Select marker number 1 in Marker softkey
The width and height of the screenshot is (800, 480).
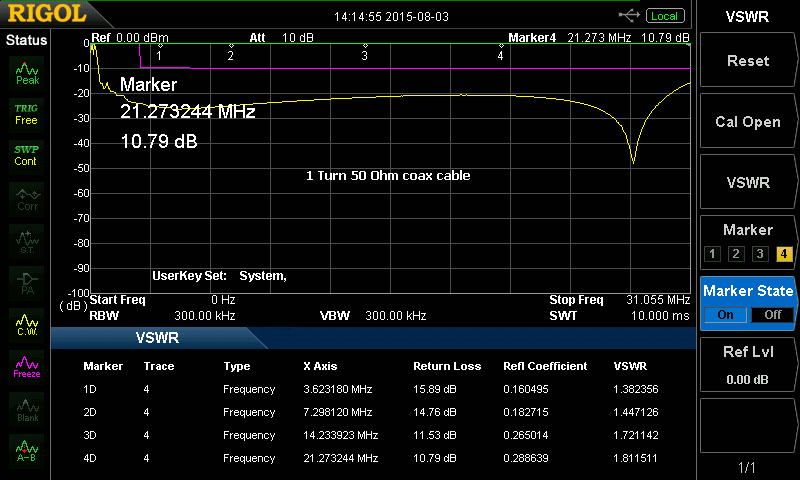[x=712, y=254]
